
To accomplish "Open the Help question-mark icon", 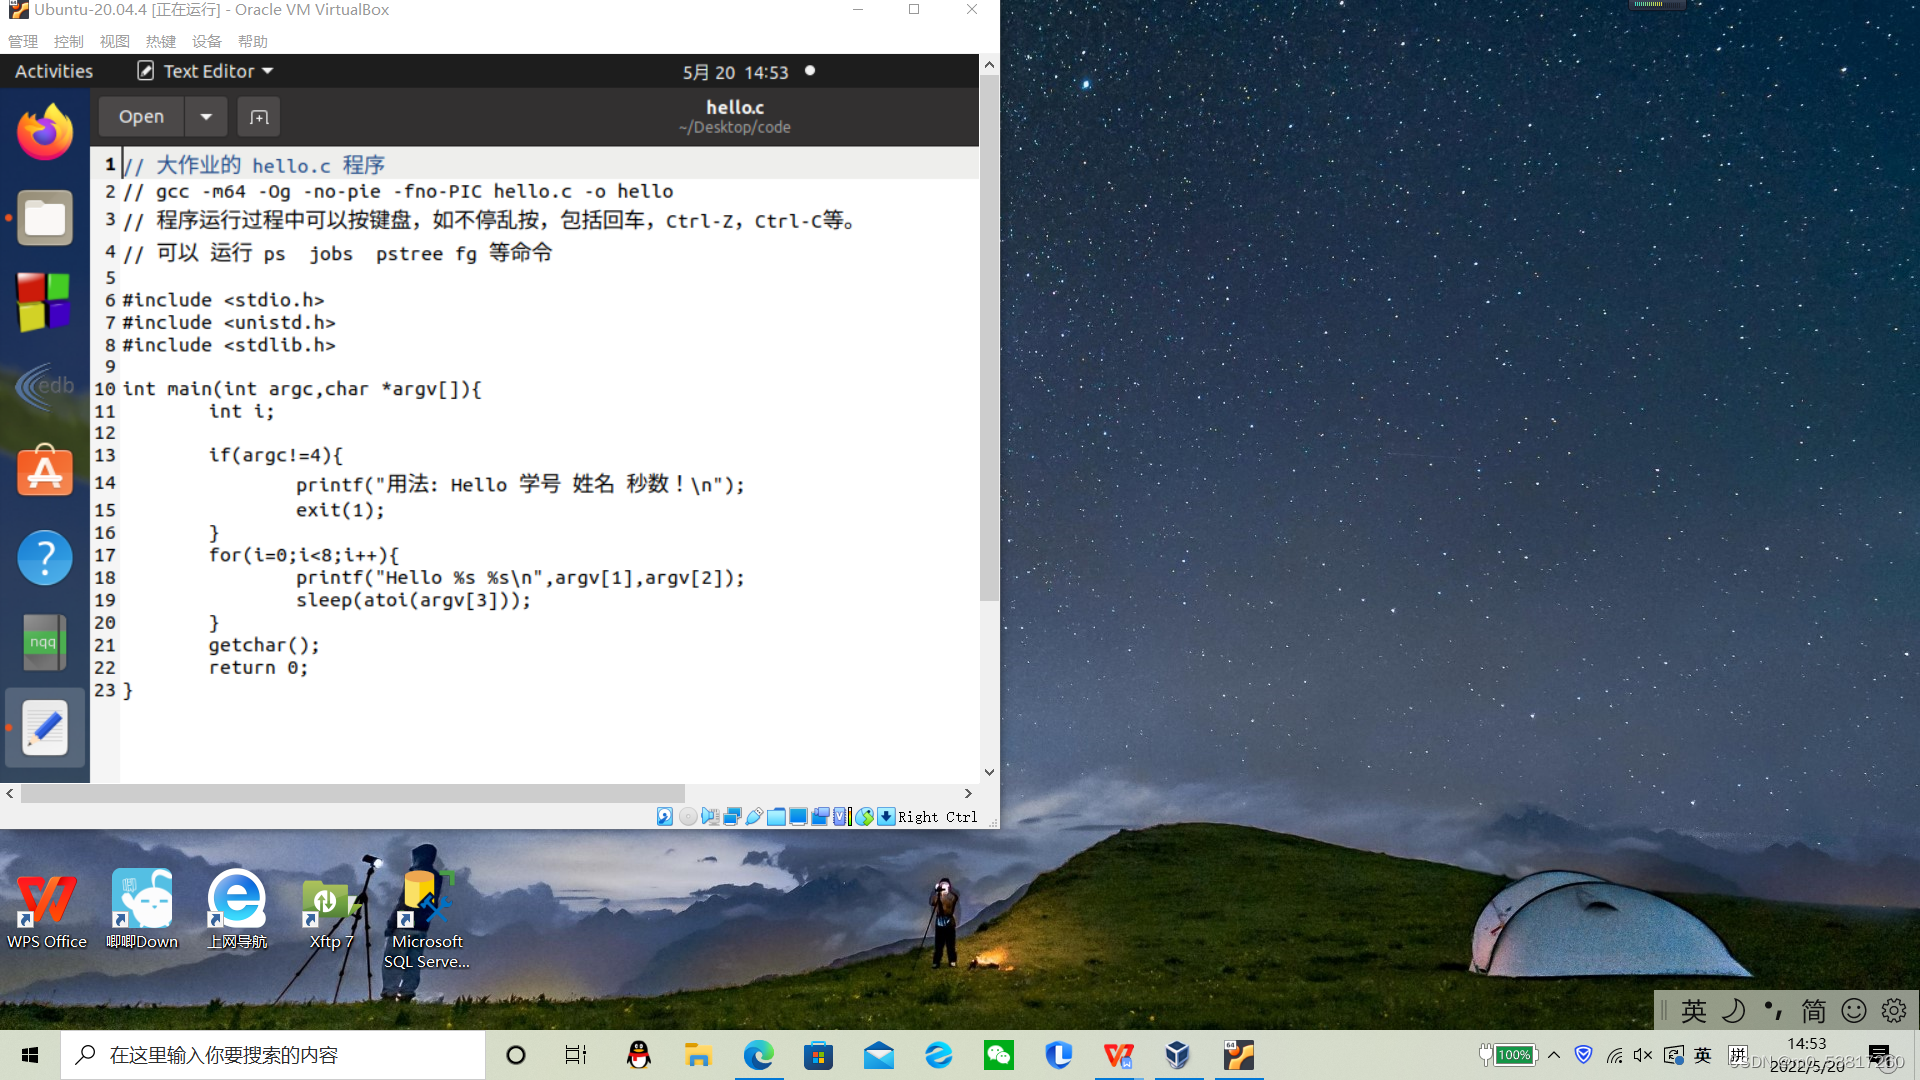I will 45,557.
